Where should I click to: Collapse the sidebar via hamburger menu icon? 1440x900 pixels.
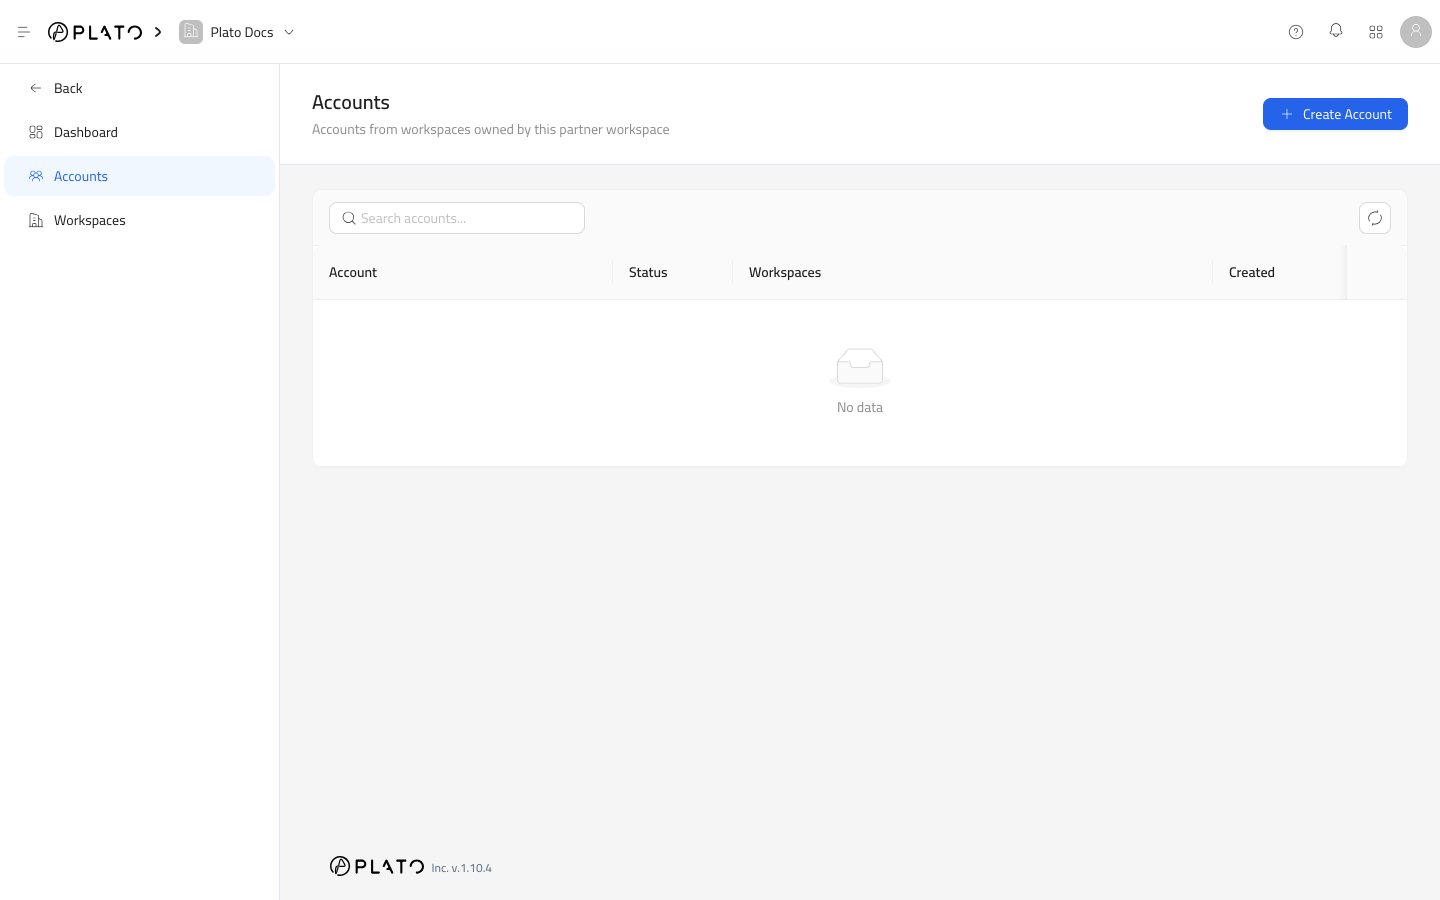click(24, 32)
